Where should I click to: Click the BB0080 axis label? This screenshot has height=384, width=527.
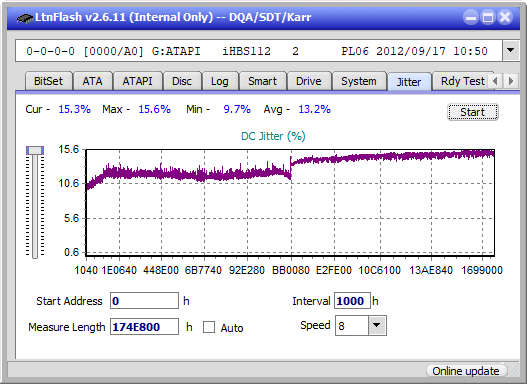click(x=291, y=270)
